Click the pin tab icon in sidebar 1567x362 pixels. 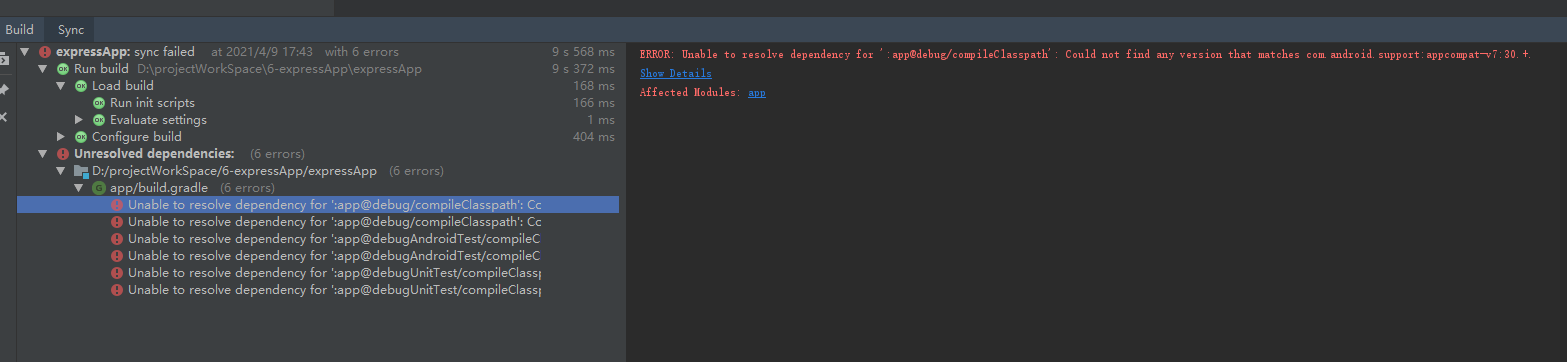click(x=4, y=89)
